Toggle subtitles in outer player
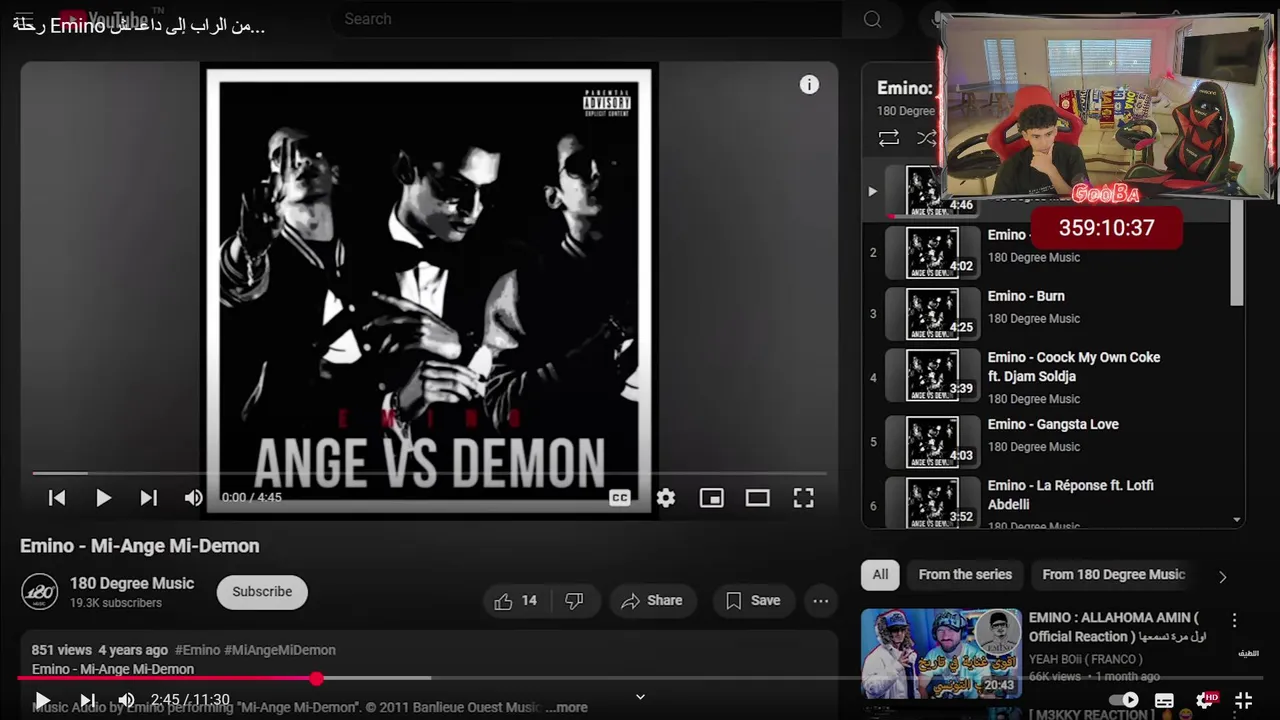The width and height of the screenshot is (1280, 720). tap(1164, 700)
